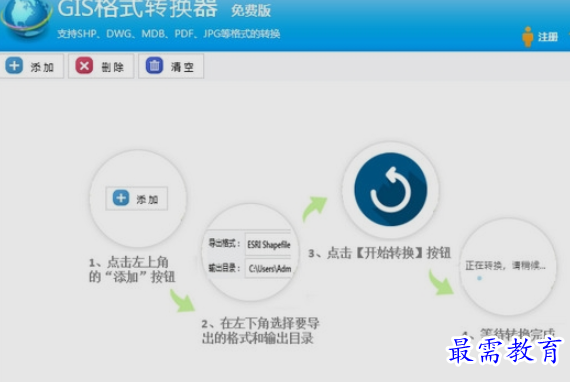Click the 清空 (Clear) toolbar button

pyautogui.click(x=171, y=66)
